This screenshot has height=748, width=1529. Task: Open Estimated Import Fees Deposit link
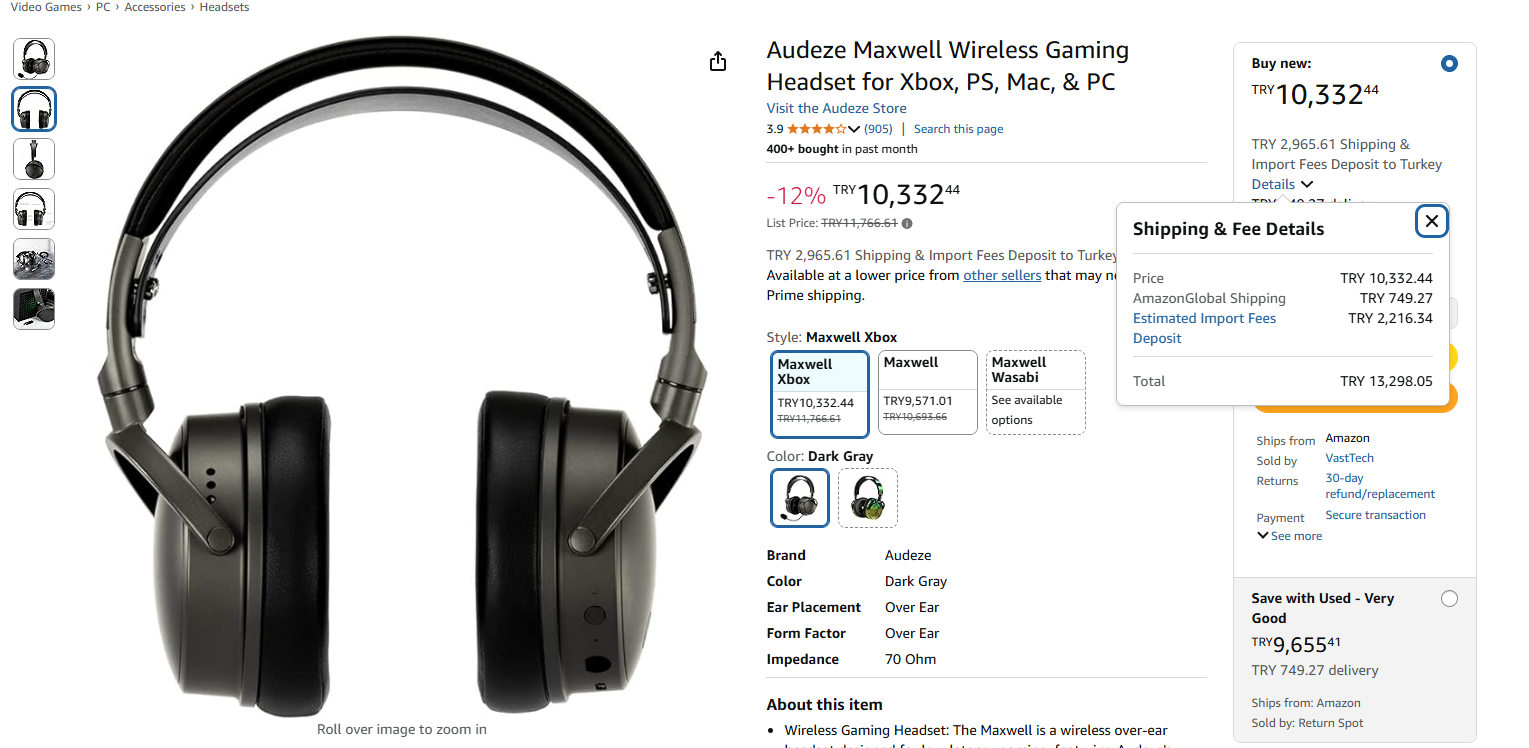click(x=1204, y=328)
